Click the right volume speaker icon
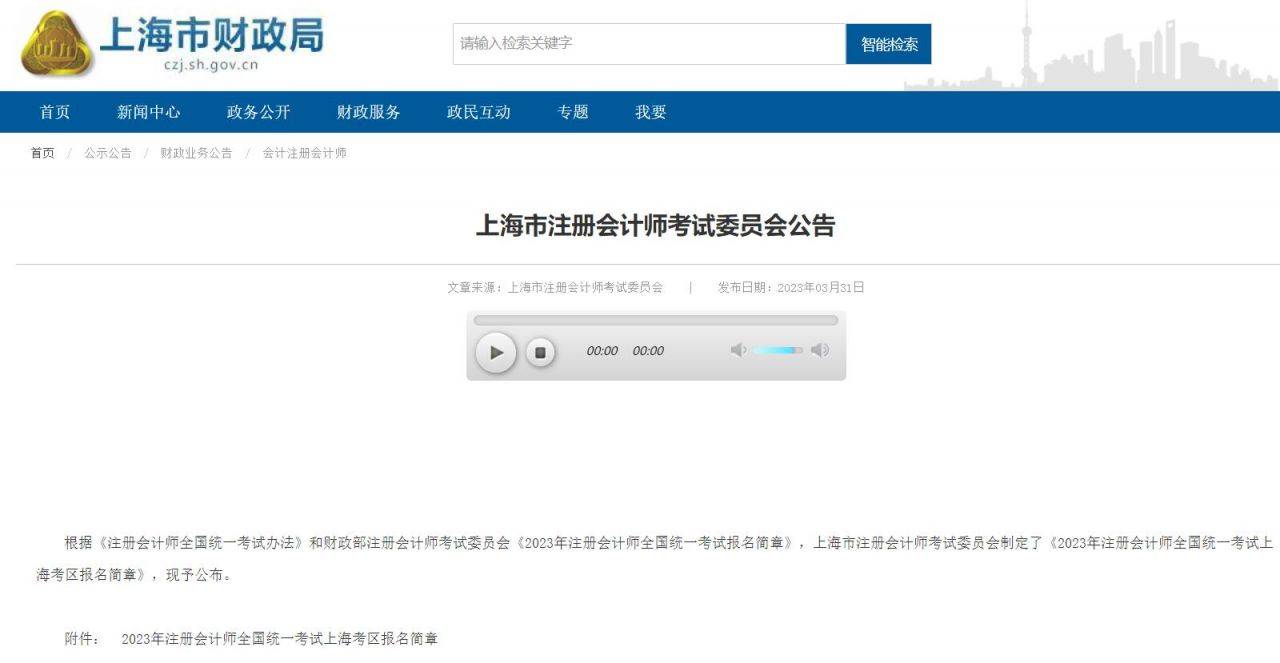The width and height of the screenshot is (1280, 663). [x=820, y=350]
